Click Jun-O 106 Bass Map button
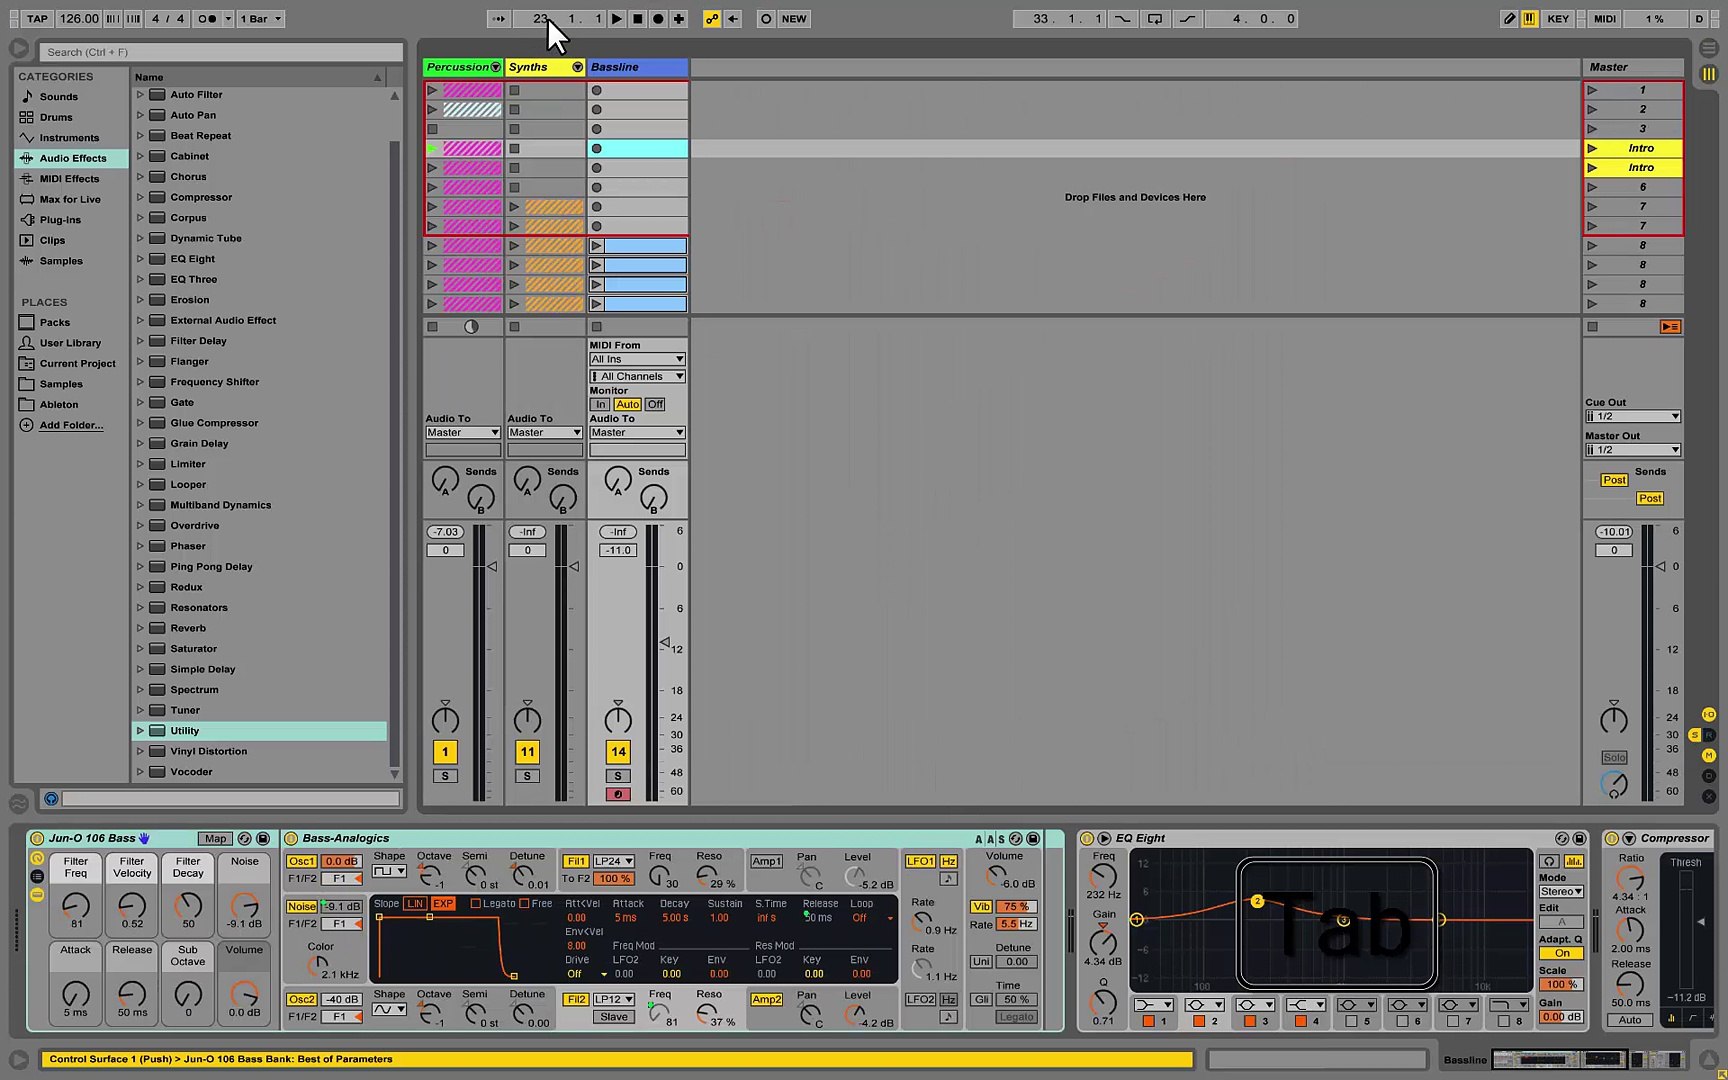The width and height of the screenshot is (1728, 1080). tap(215, 839)
